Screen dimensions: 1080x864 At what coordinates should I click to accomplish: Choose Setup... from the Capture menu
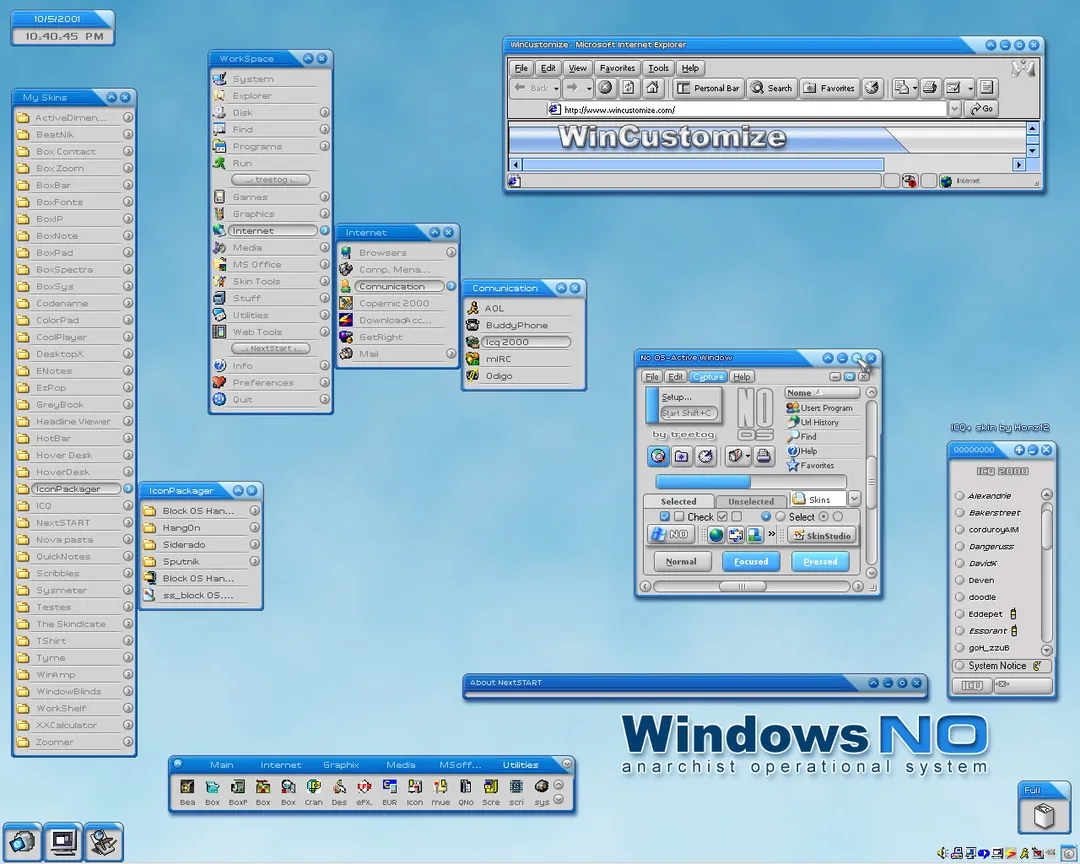click(x=676, y=397)
